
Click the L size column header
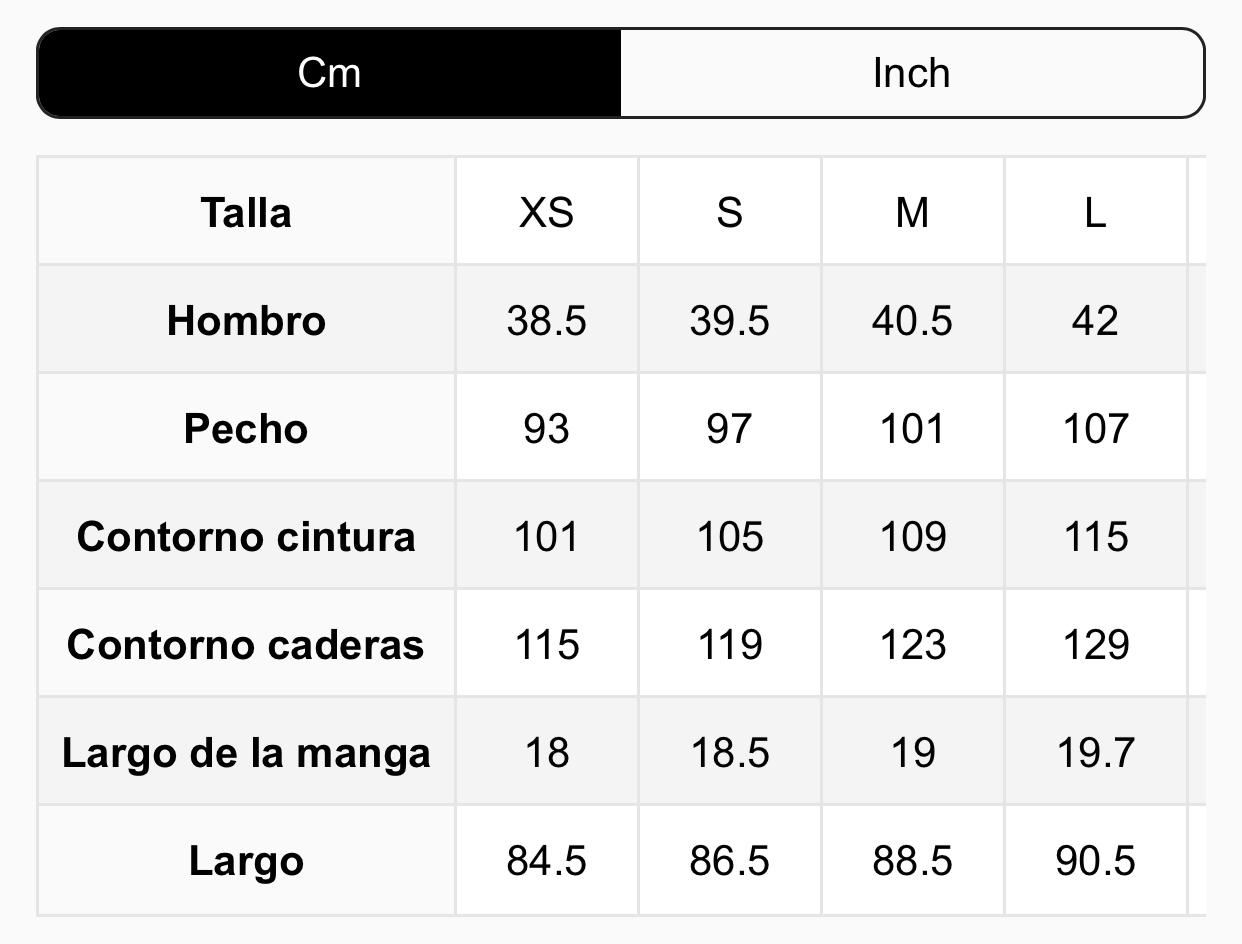click(x=1095, y=212)
